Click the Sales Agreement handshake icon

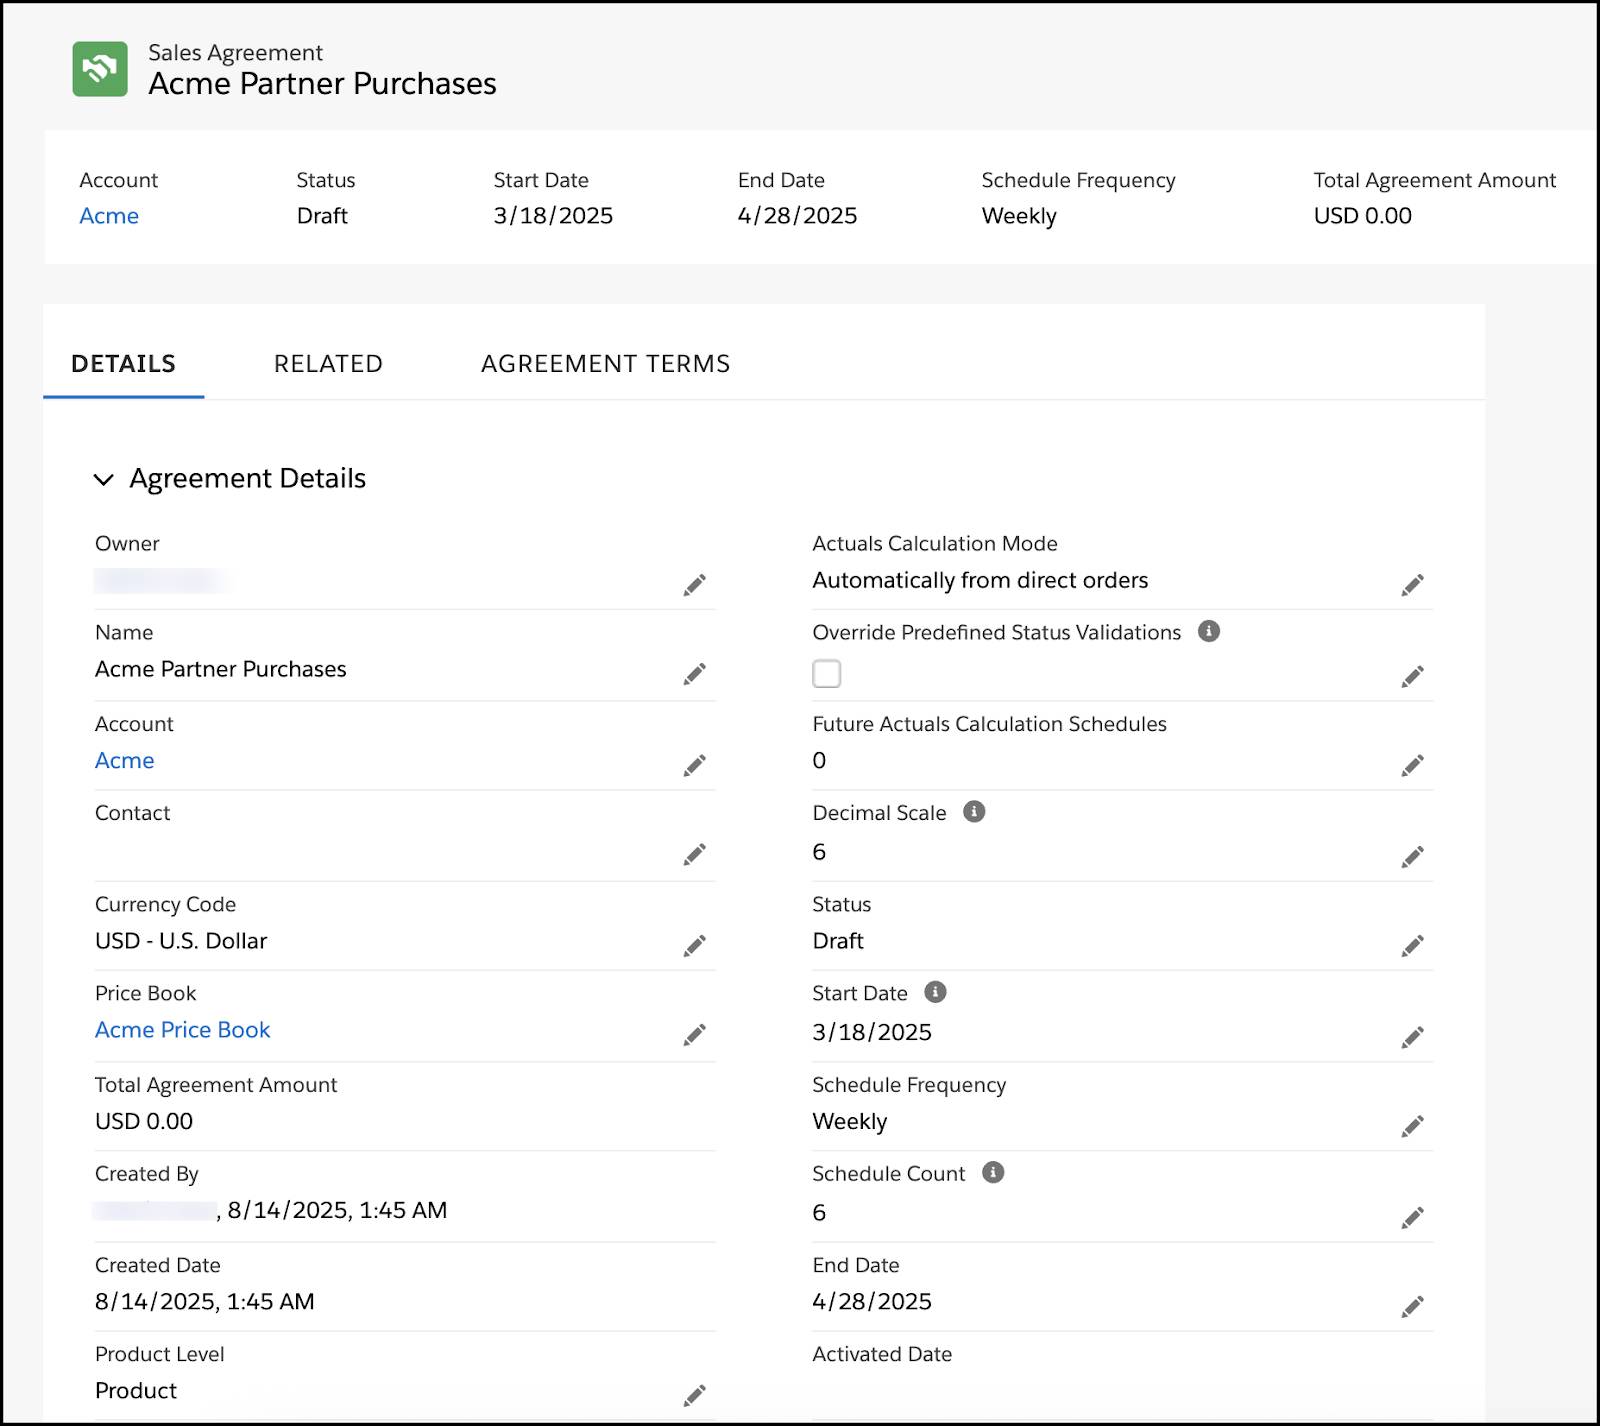[100, 69]
